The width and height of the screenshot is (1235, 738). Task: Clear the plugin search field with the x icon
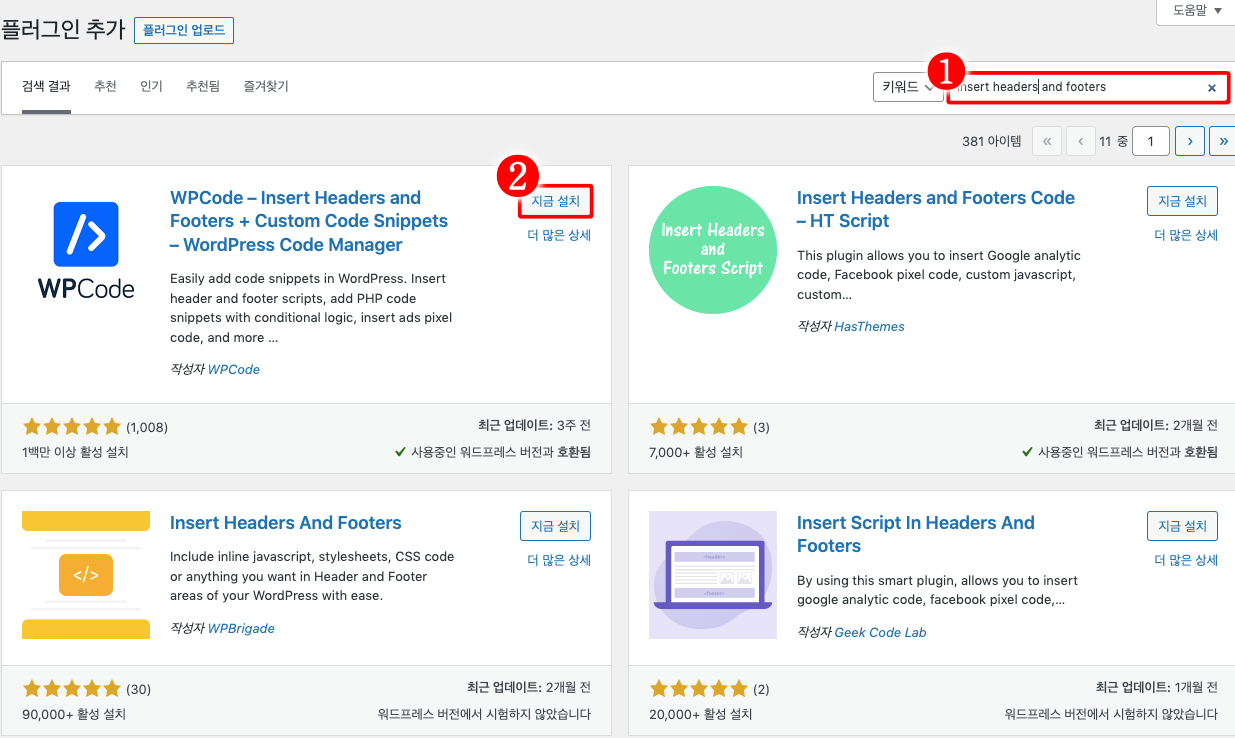pyautogui.click(x=1212, y=88)
